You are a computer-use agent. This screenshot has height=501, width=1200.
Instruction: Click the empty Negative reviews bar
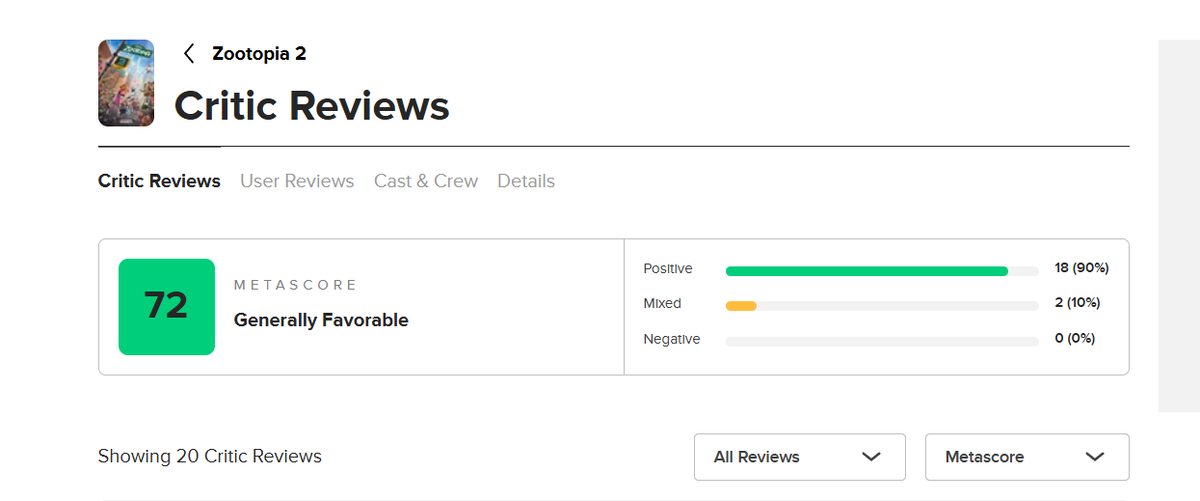(x=882, y=341)
